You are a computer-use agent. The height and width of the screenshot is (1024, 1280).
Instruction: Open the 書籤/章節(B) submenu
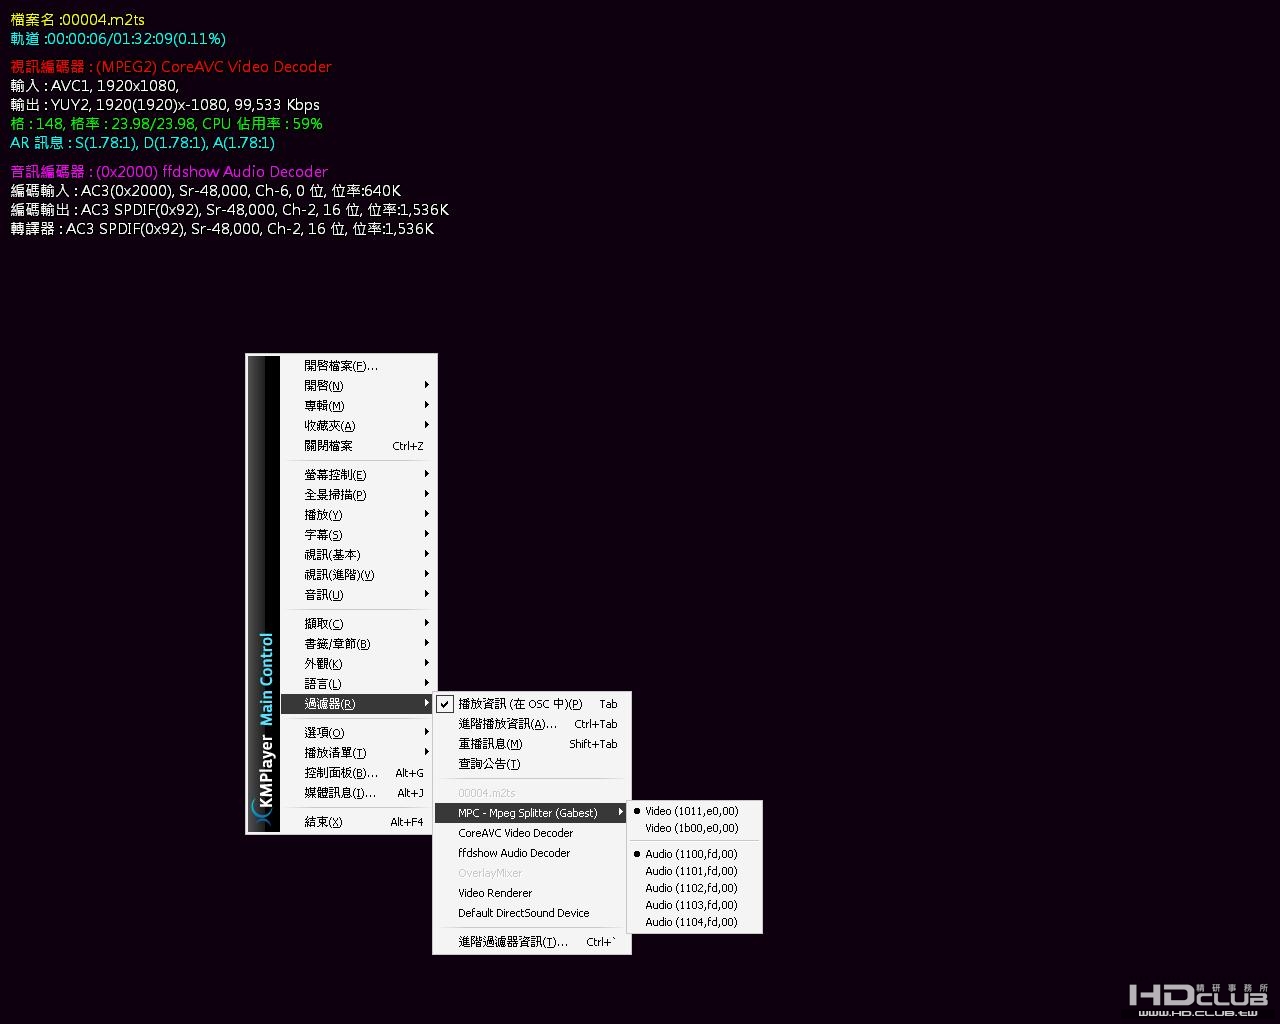click(358, 644)
